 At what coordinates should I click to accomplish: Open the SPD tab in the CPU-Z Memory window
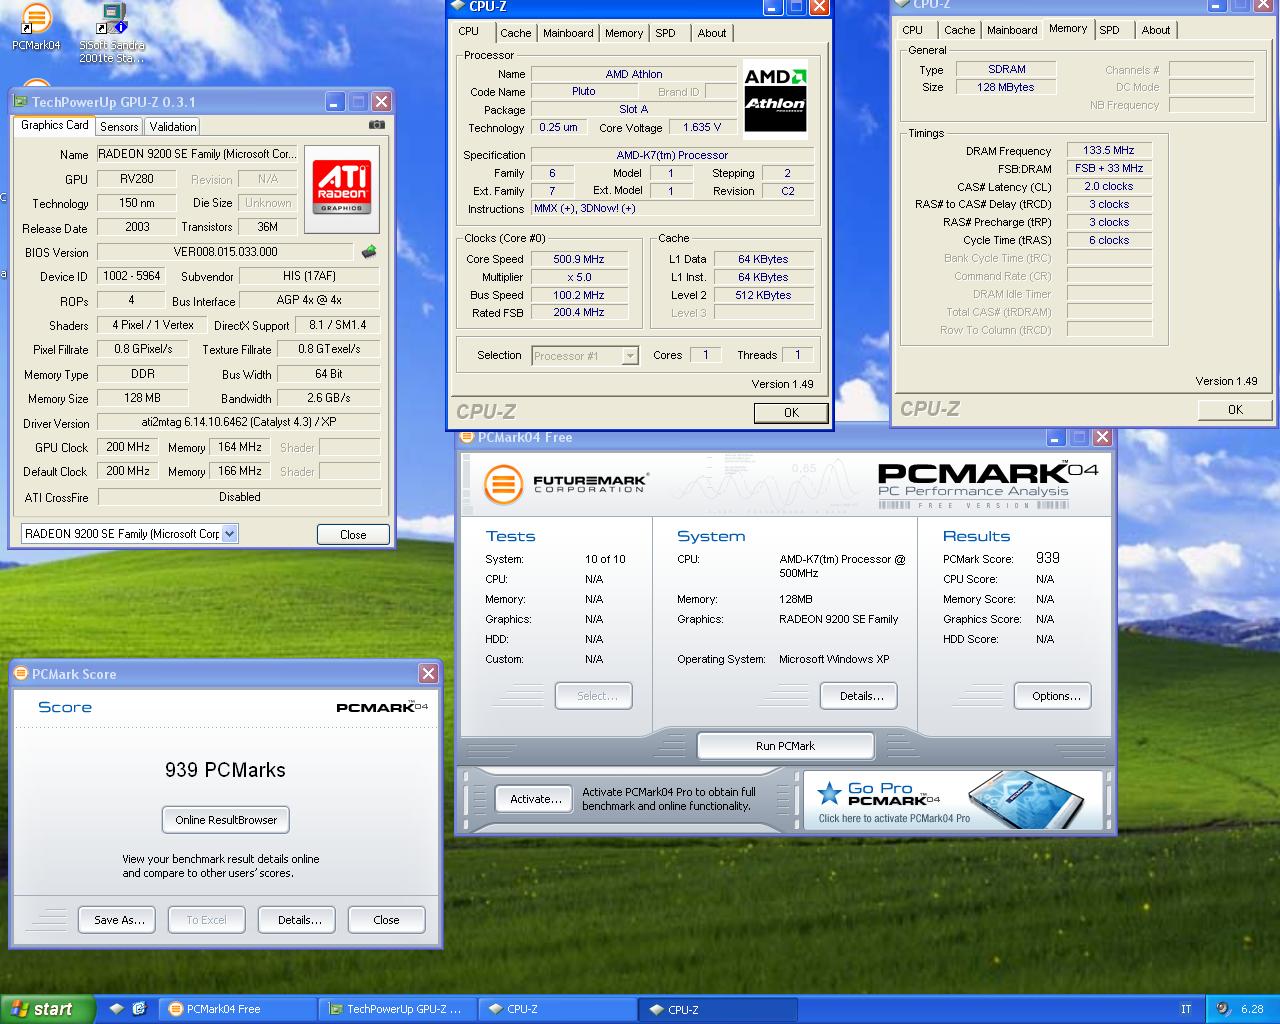1110,30
